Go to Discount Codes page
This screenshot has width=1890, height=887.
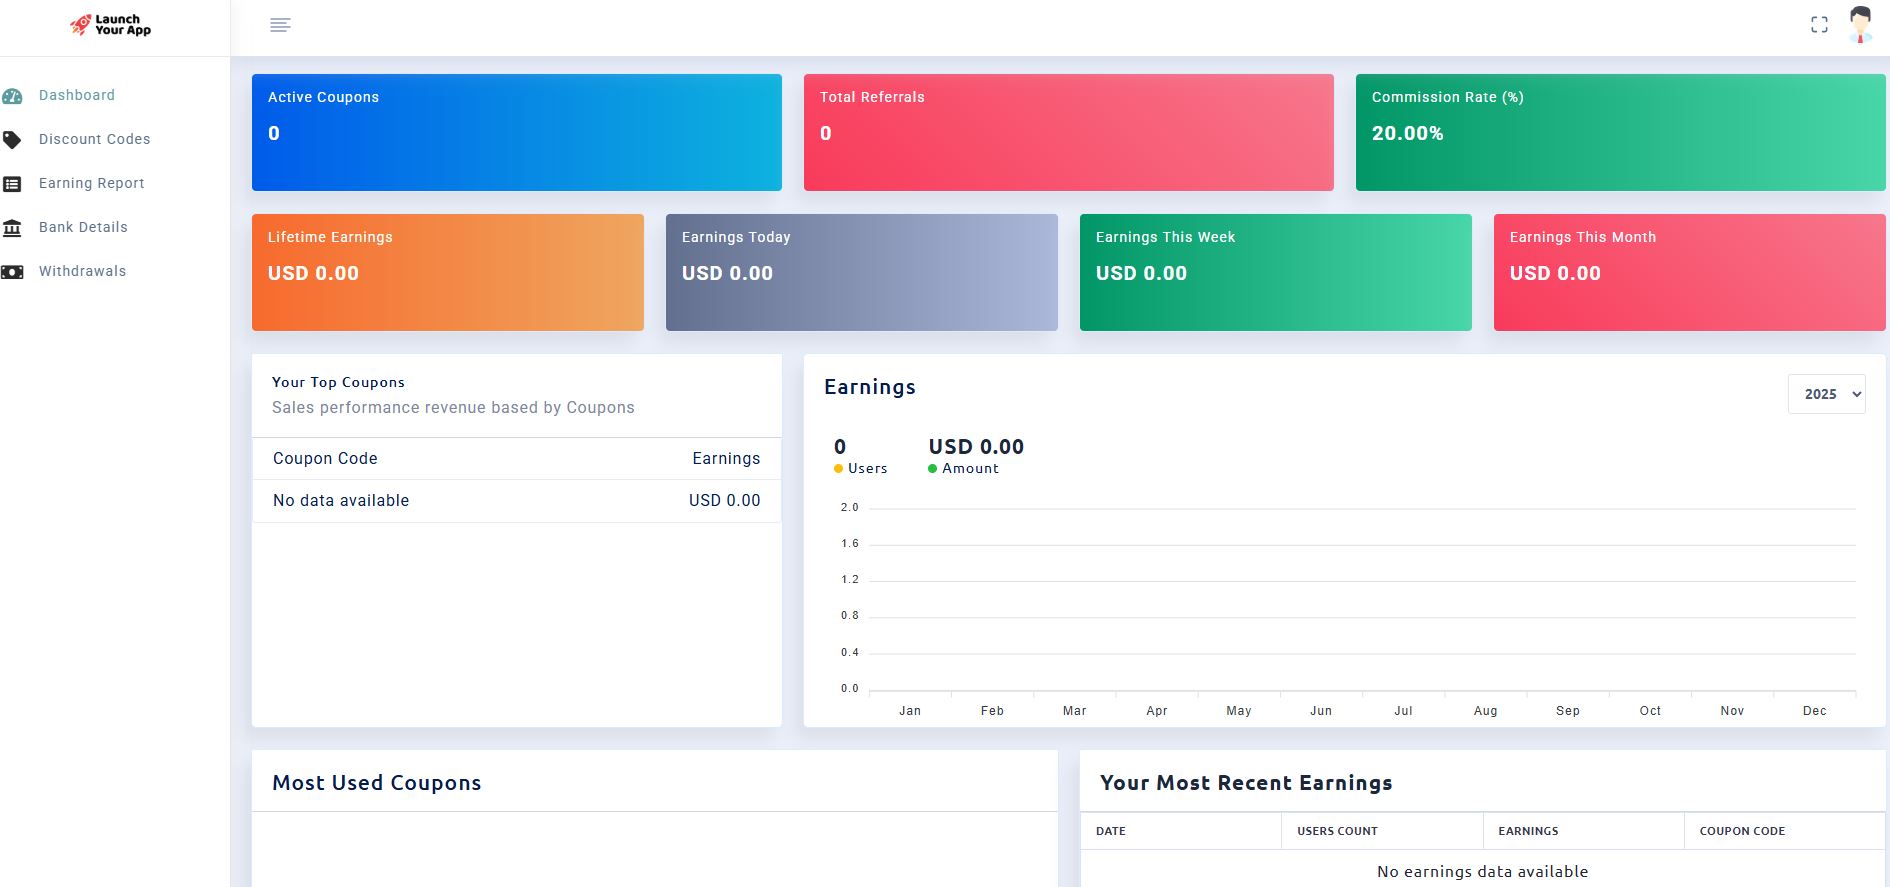pyautogui.click(x=94, y=139)
